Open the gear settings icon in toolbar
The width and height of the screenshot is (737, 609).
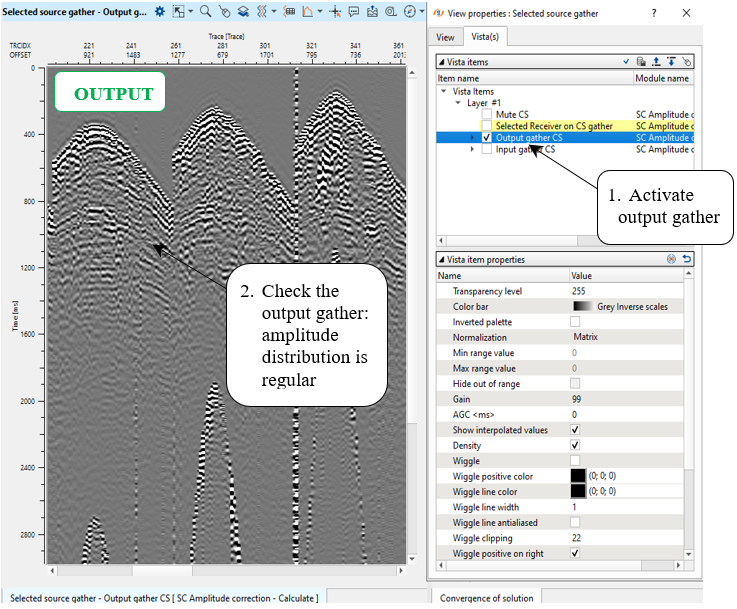[x=159, y=13]
